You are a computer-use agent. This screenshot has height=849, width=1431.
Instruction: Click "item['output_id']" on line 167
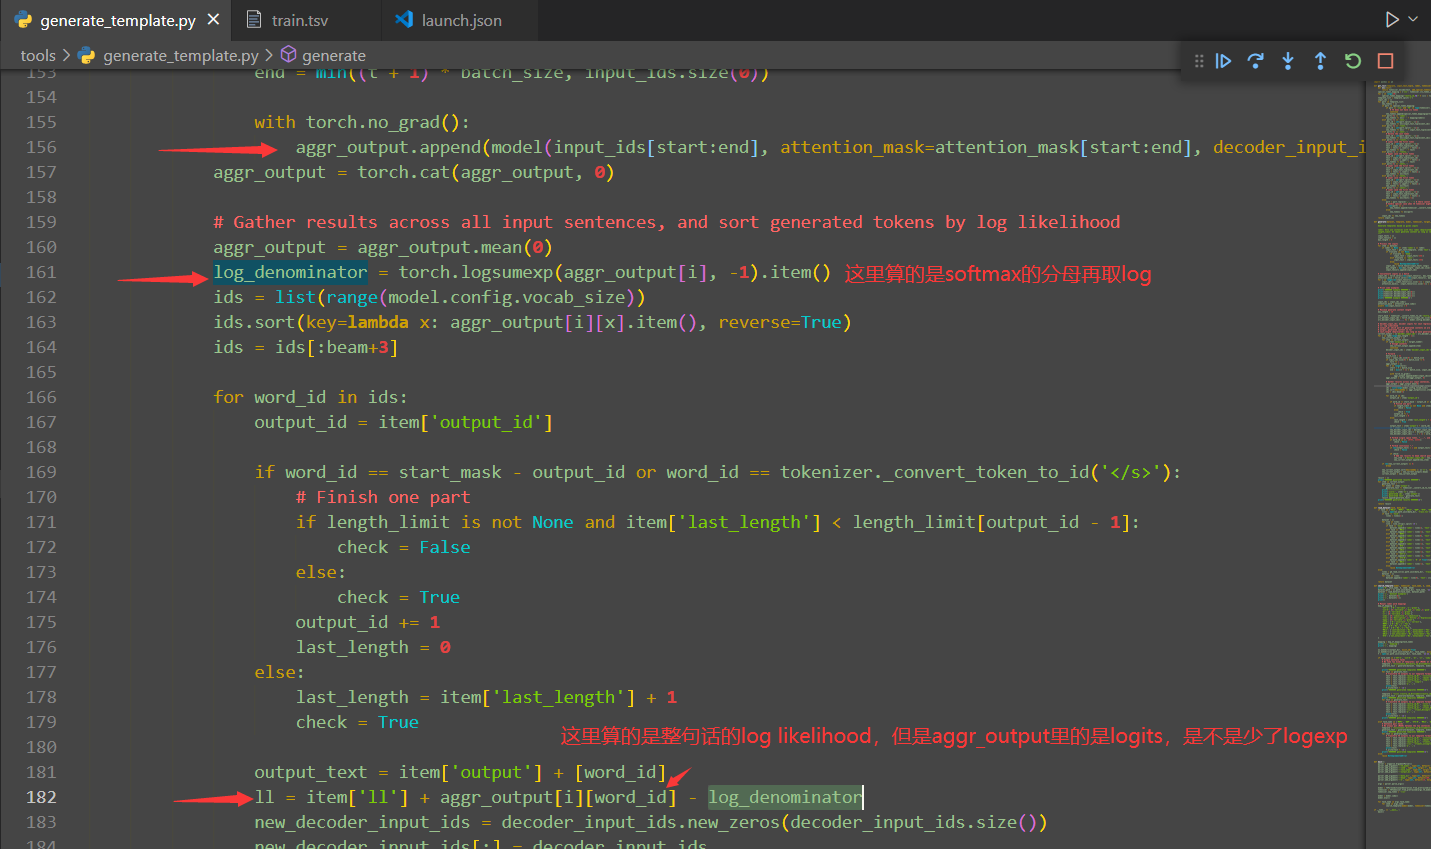point(465,422)
